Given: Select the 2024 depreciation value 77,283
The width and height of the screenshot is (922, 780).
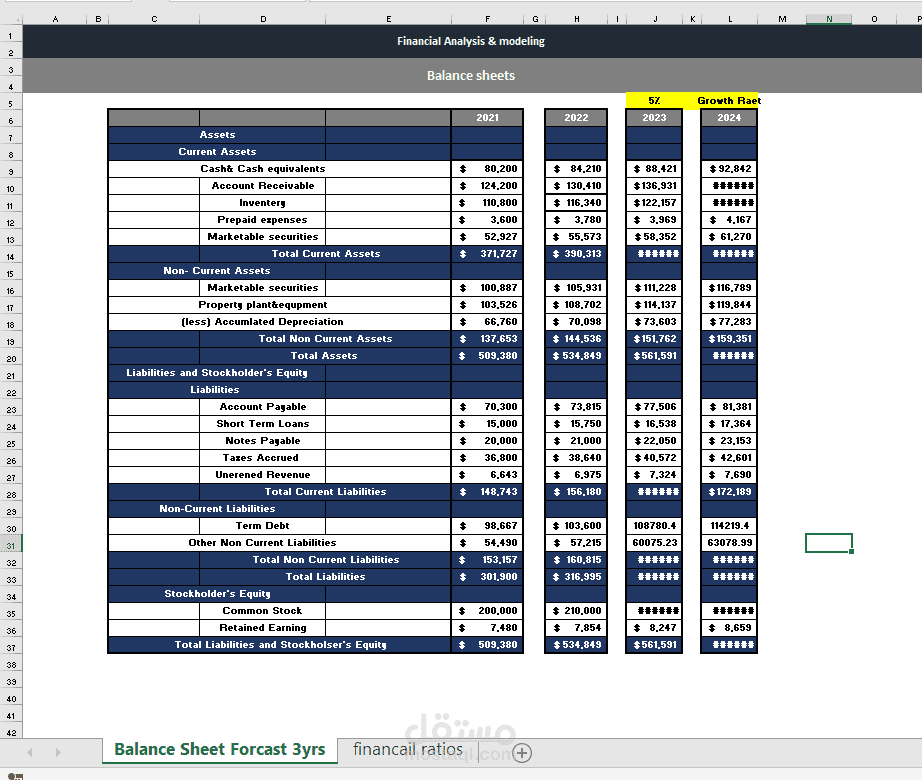Looking at the screenshot, I should [x=729, y=322].
